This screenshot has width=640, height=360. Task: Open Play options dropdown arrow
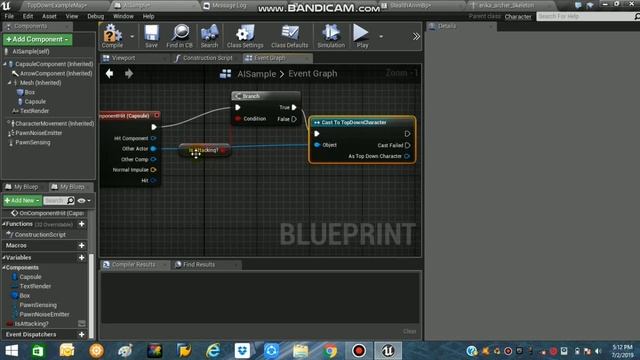381,36
